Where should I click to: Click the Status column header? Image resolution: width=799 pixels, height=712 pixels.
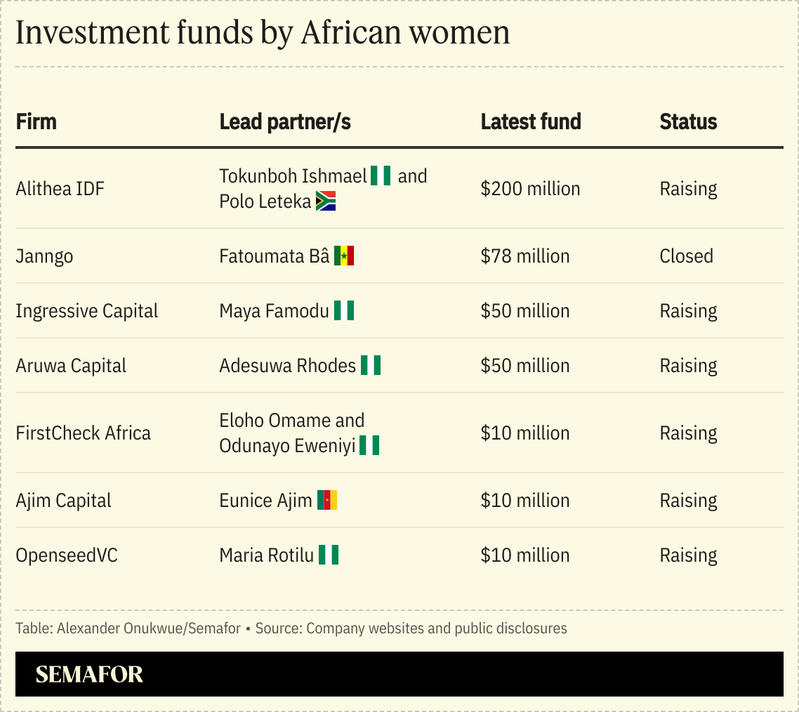[x=688, y=122]
